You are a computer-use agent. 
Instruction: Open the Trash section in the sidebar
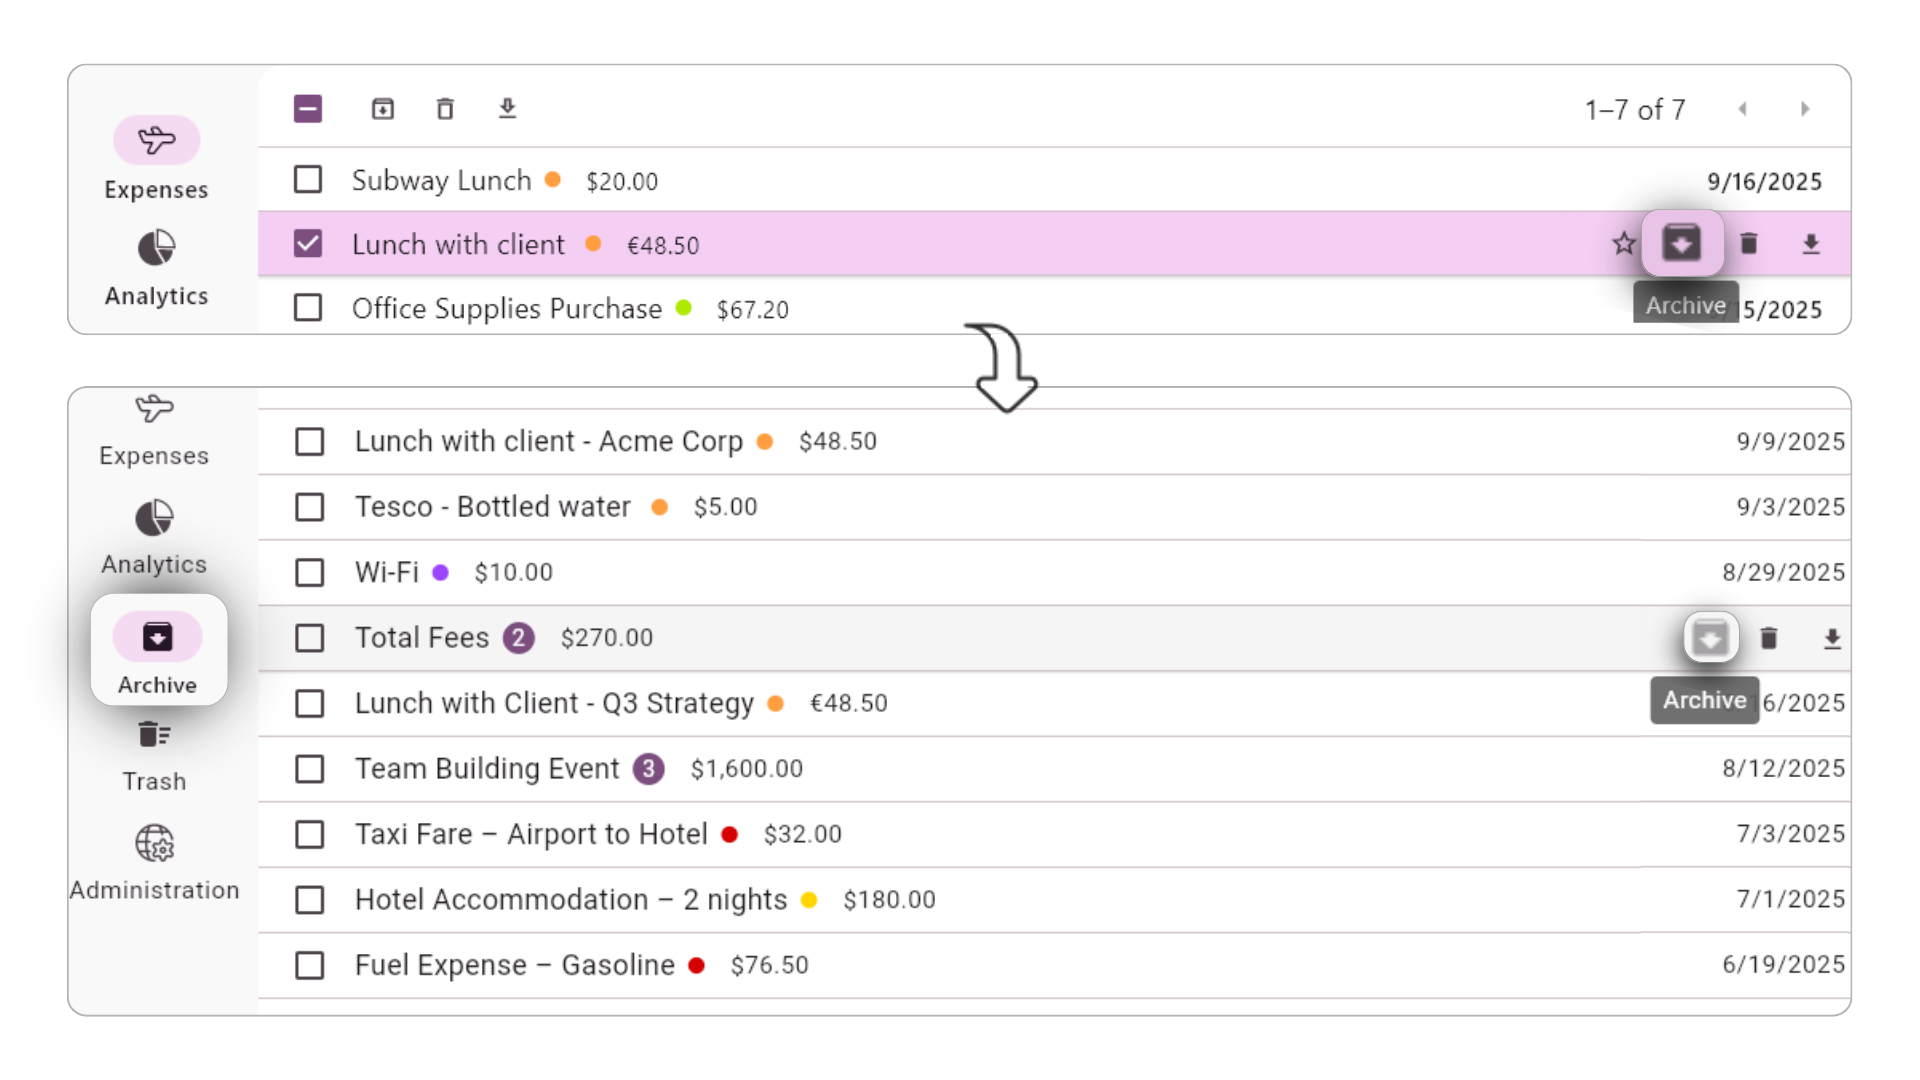click(154, 755)
